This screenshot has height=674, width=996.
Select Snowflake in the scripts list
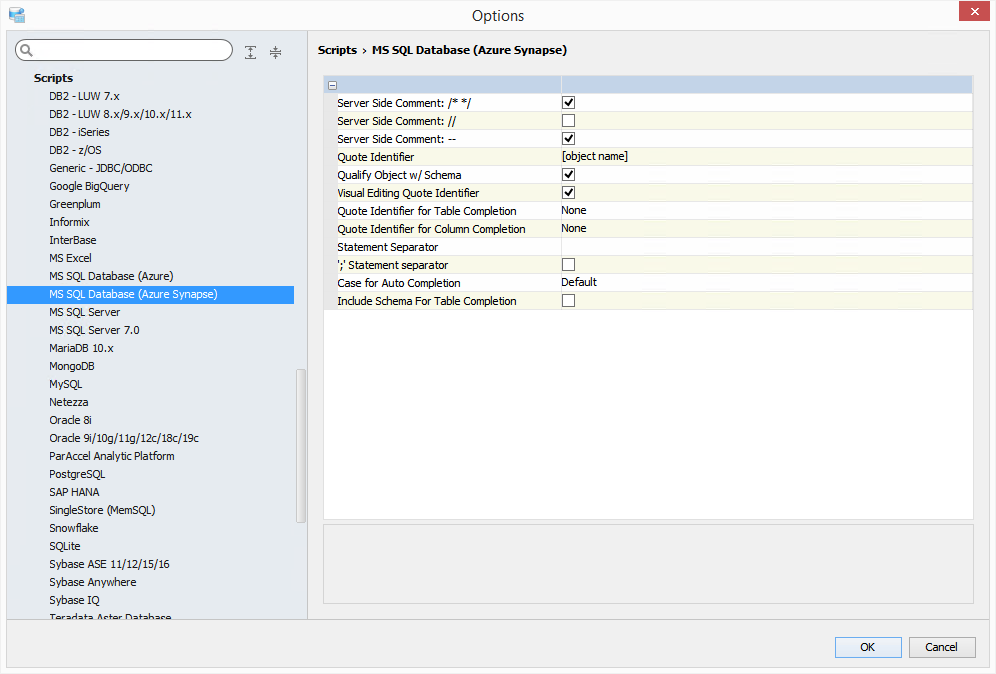tap(74, 528)
